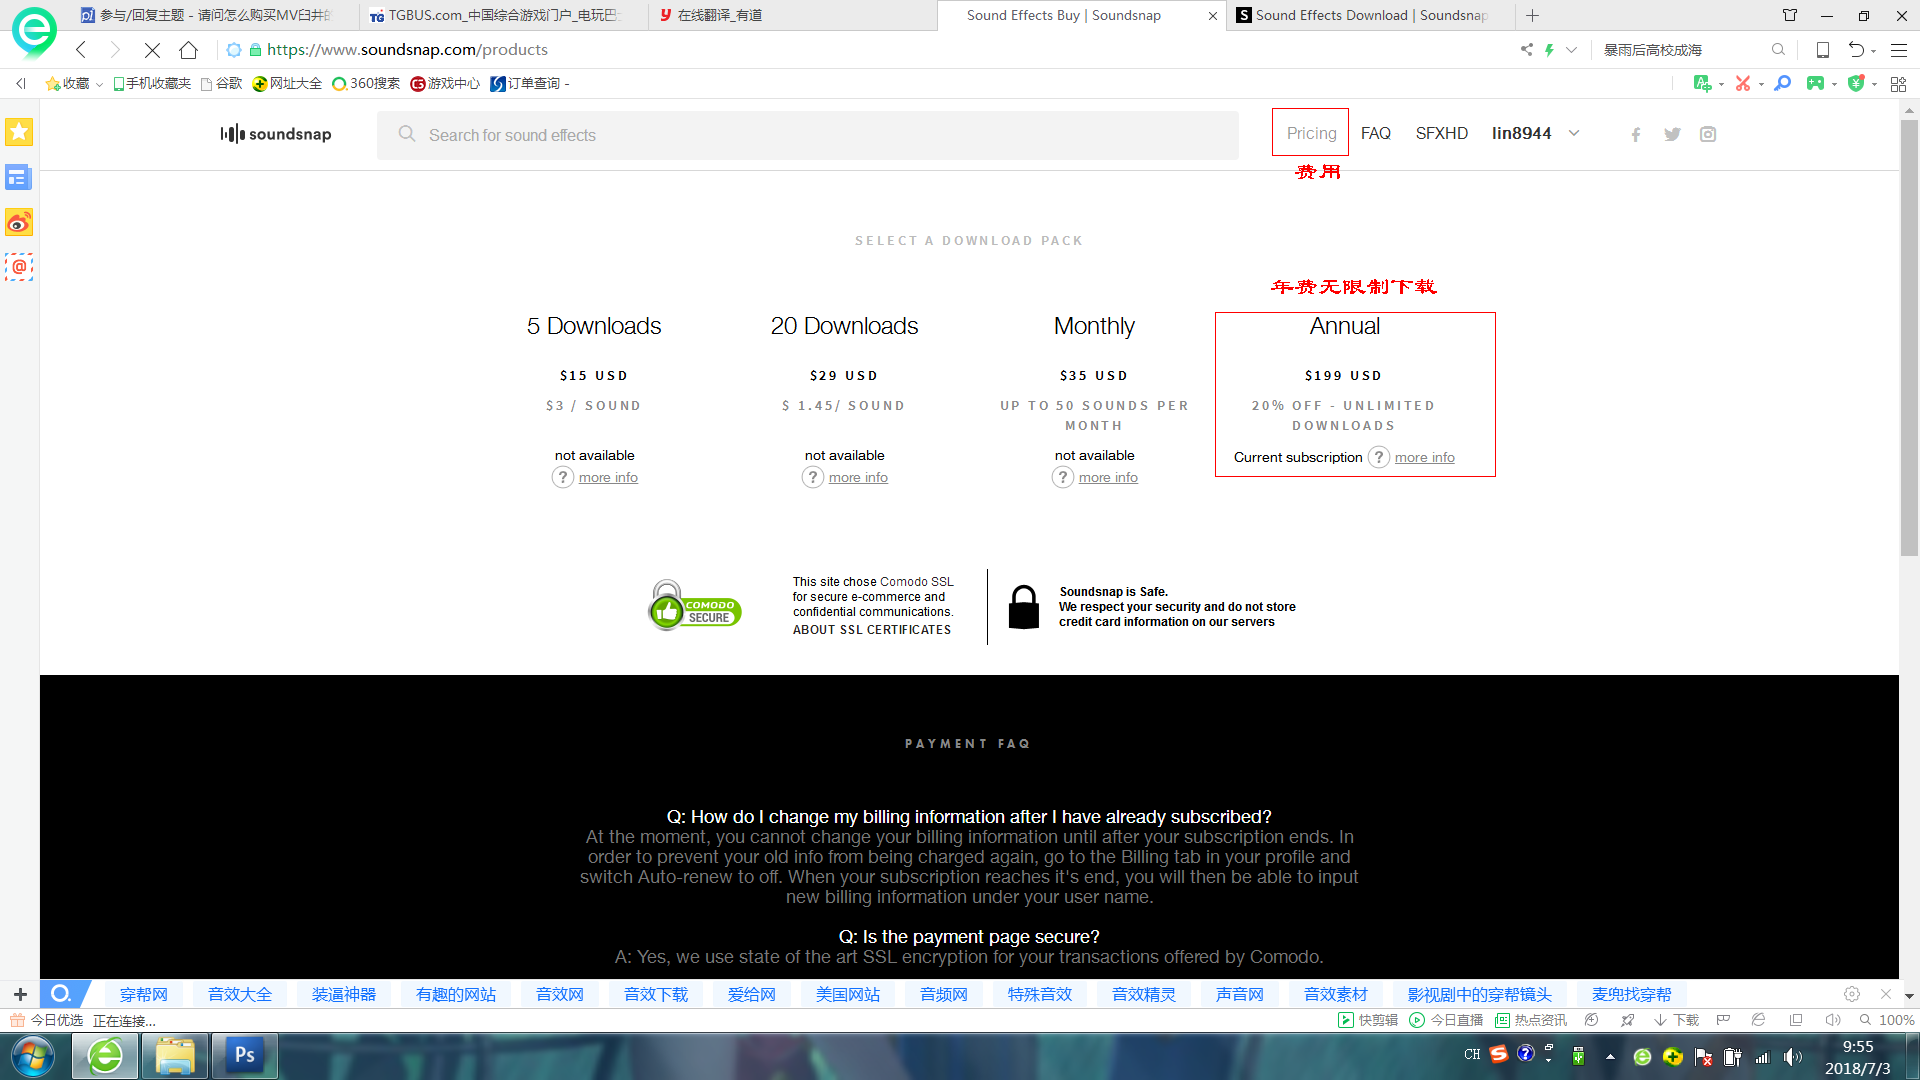
Task: Open Photoshop from the taskbar
Action: pos(244,1056)
